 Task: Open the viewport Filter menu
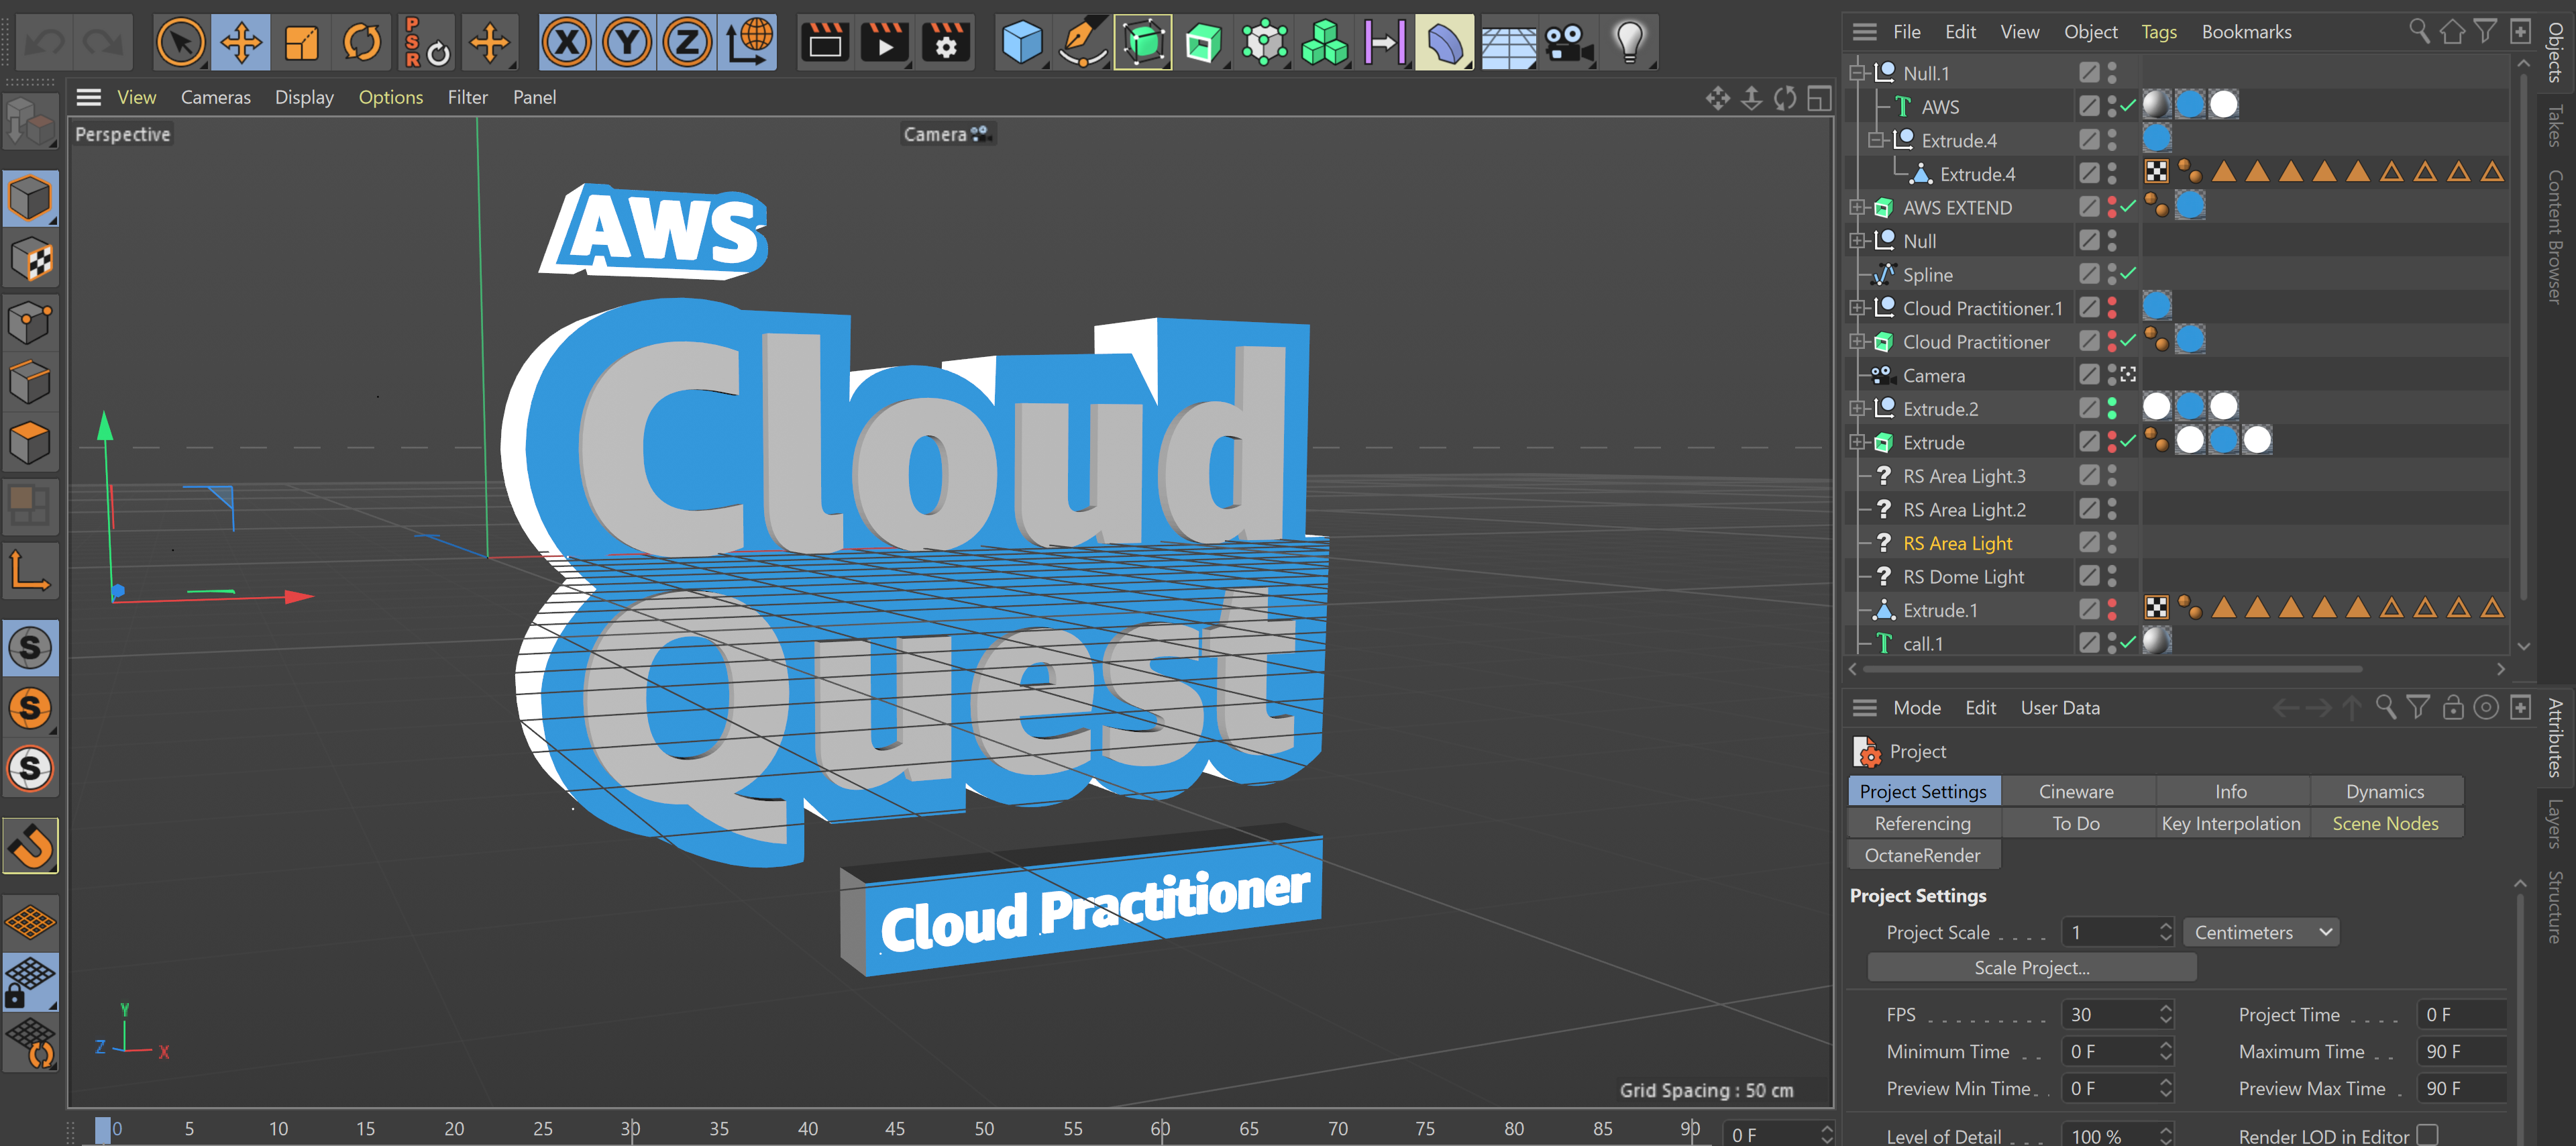point(467,97)
